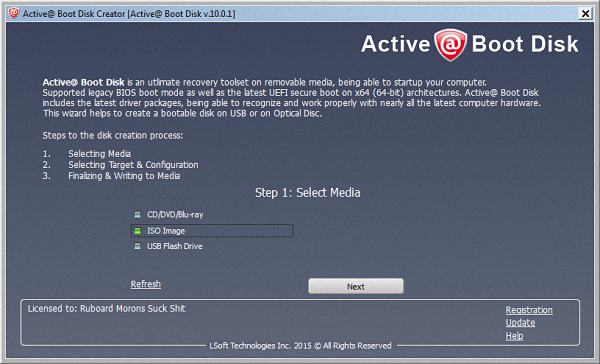
Task: Click the LSoft Technologies copyright text
Action: (300, 346)
